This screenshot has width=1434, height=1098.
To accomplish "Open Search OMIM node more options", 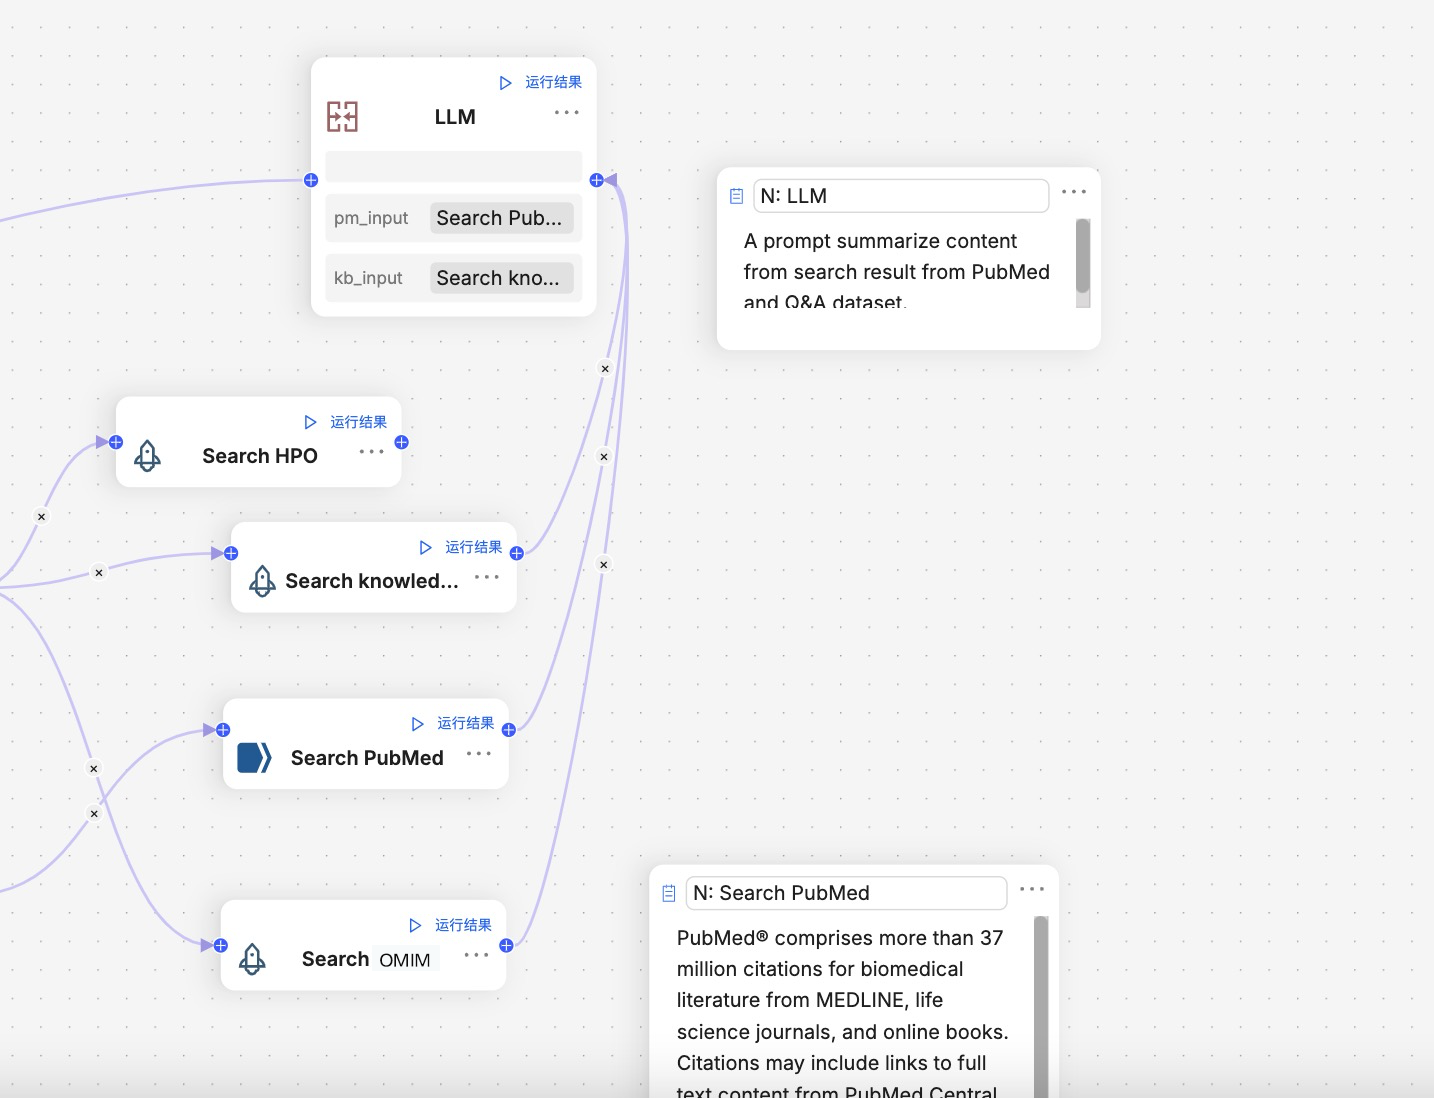I will pyautogui.click(x=477, y=955).
